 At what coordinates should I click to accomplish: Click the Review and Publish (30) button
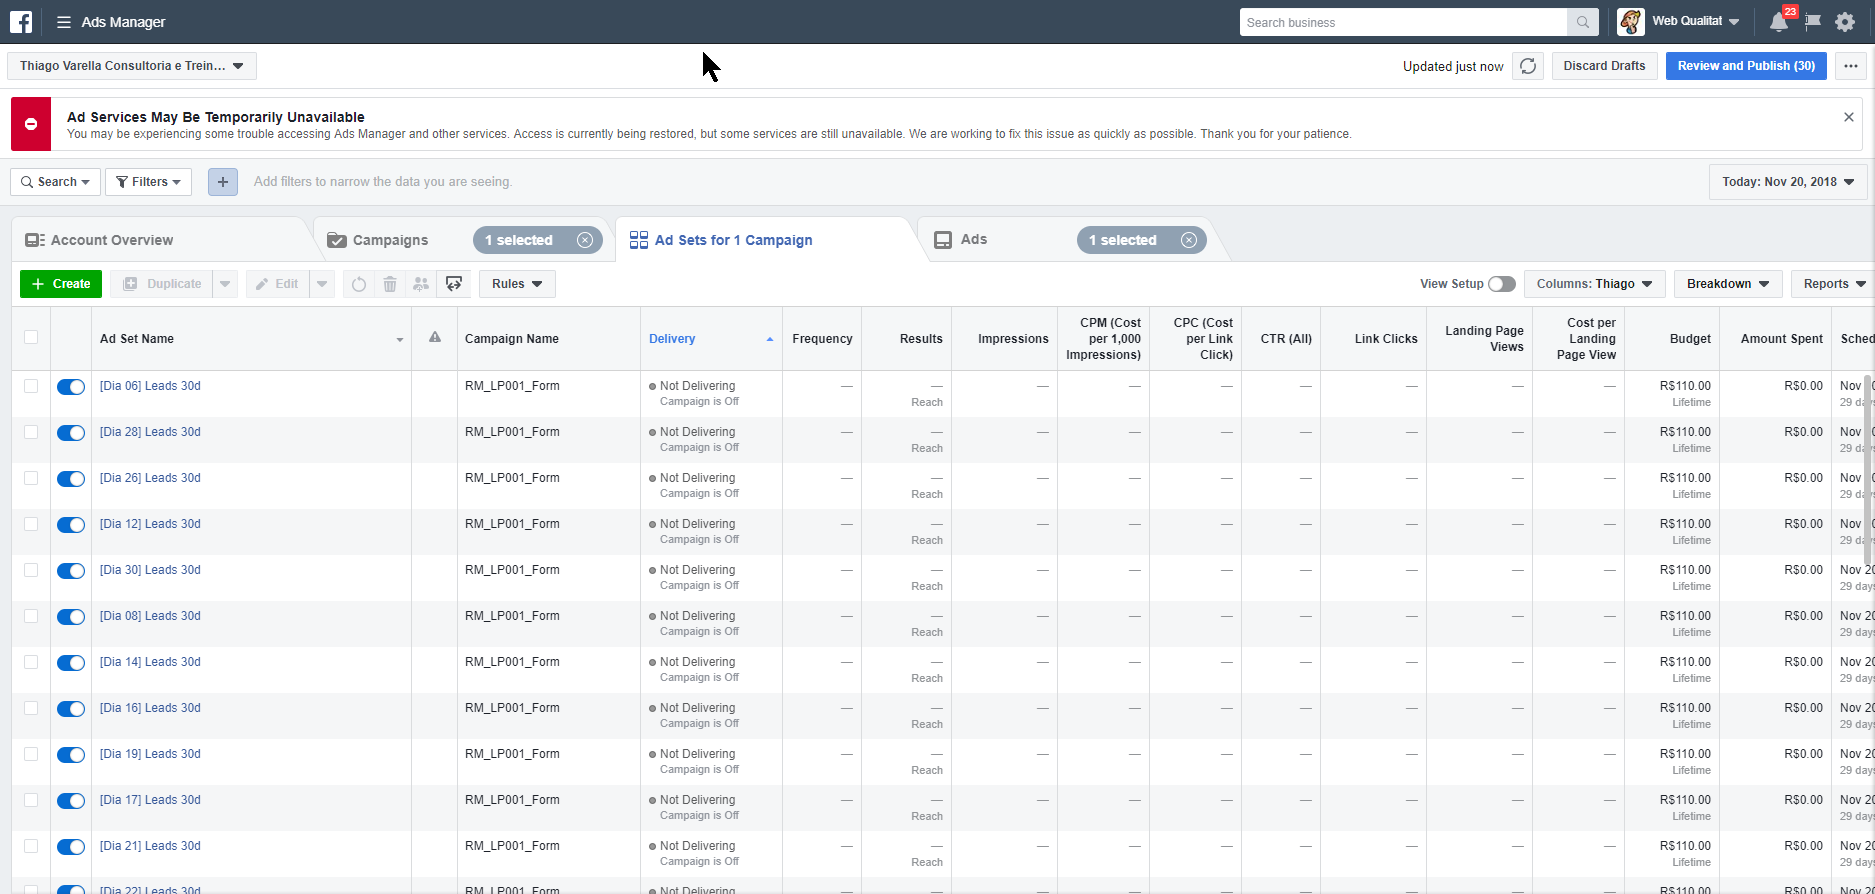pyautogui.click(x=1746, y=66)
